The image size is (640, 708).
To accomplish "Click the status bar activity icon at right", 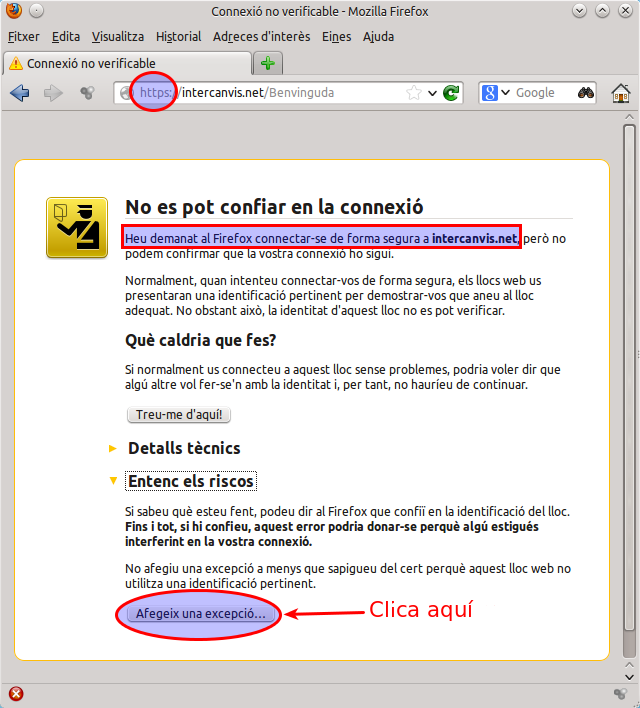I will [x=620, y=694].
